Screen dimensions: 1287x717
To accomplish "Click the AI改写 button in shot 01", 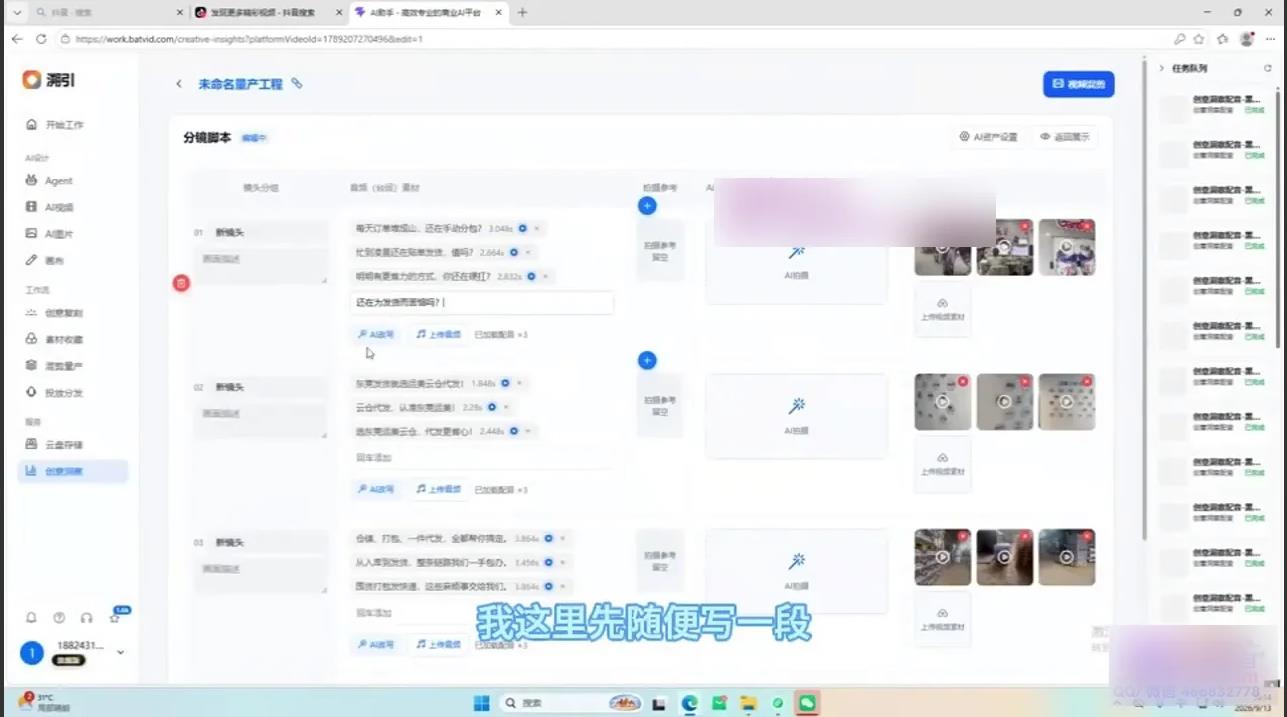I will tap(376, 334).
